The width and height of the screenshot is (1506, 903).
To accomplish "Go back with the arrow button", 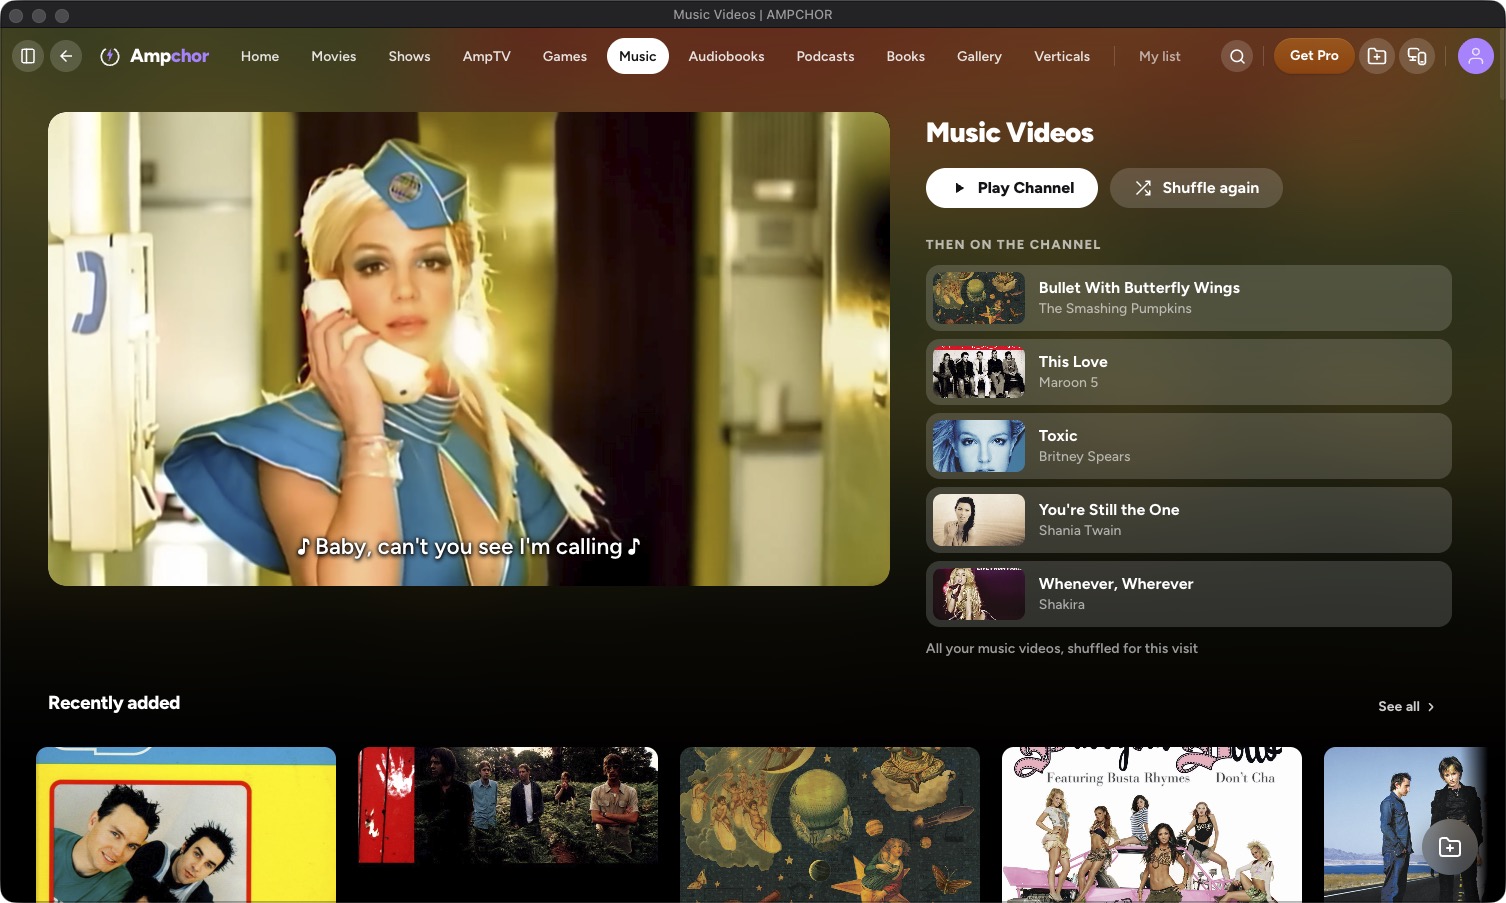I will tap(66, 56).
